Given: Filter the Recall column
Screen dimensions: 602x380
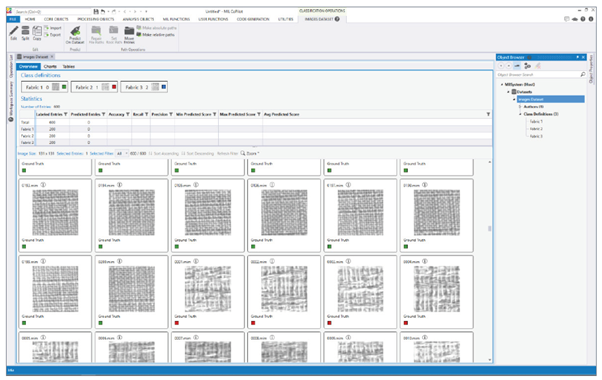Looking at the screenshot, I should click(147, 114).
